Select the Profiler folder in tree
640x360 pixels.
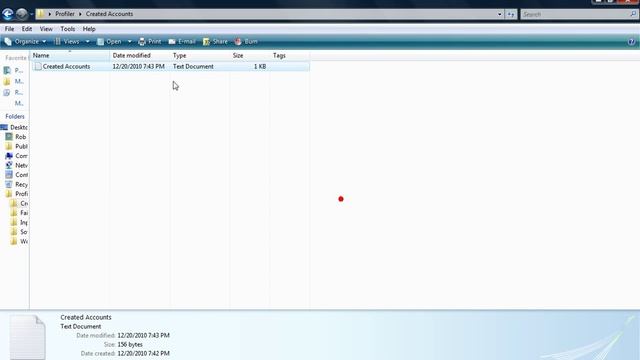coord(16,194)
